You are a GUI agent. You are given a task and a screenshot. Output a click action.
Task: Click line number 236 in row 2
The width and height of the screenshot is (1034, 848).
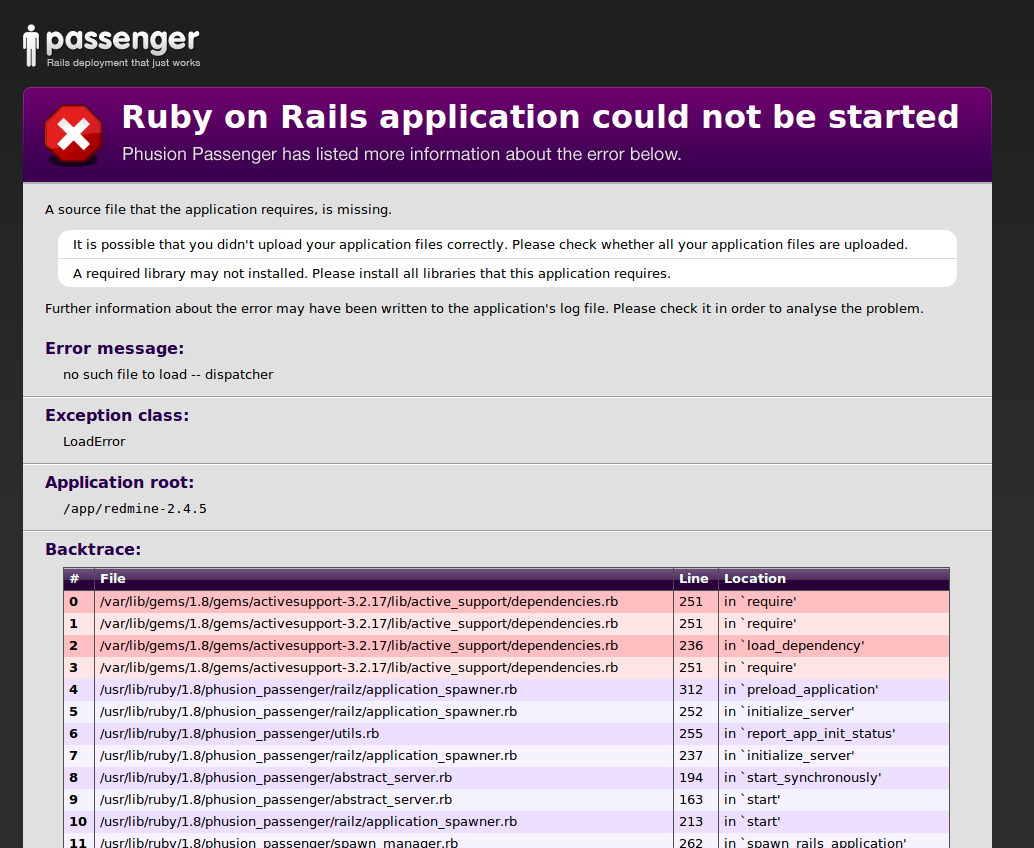point(691,646)
